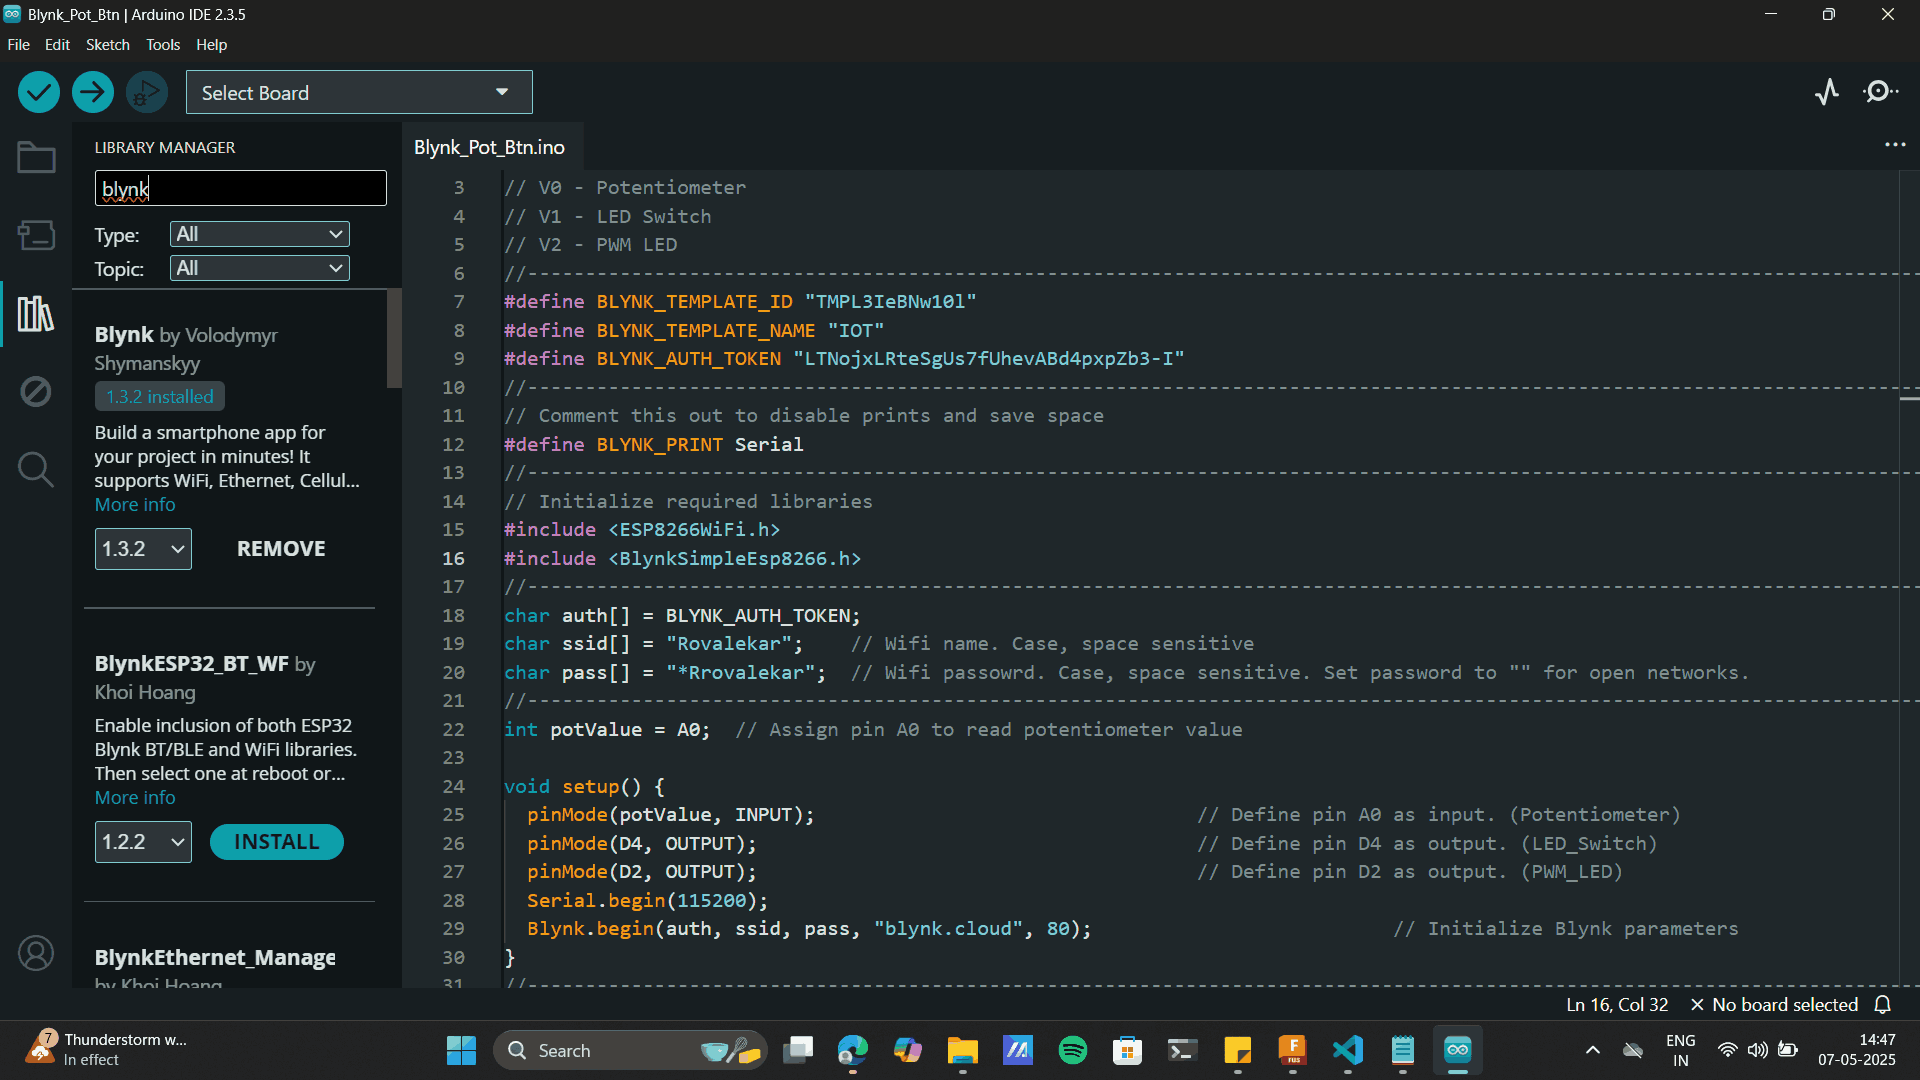The width and height of the screenshot is (1920, 1080).
Task: Click the library list scrollbar thumb
Action: click(x=394, y=338)
